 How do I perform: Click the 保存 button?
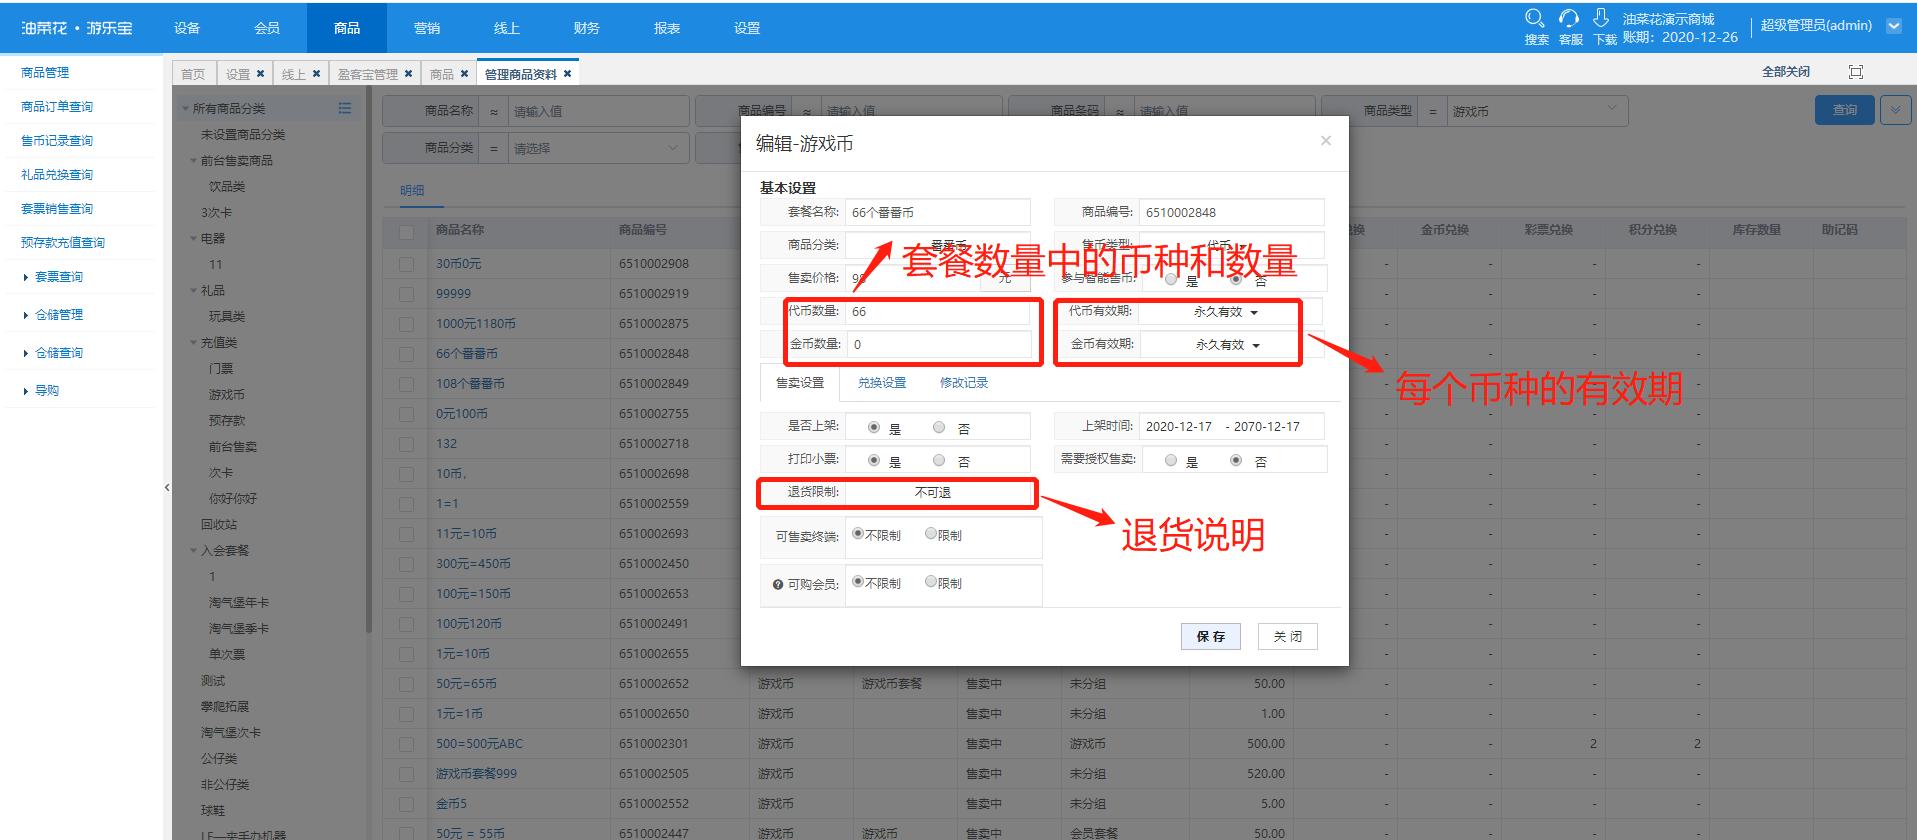pos(1211,636)
